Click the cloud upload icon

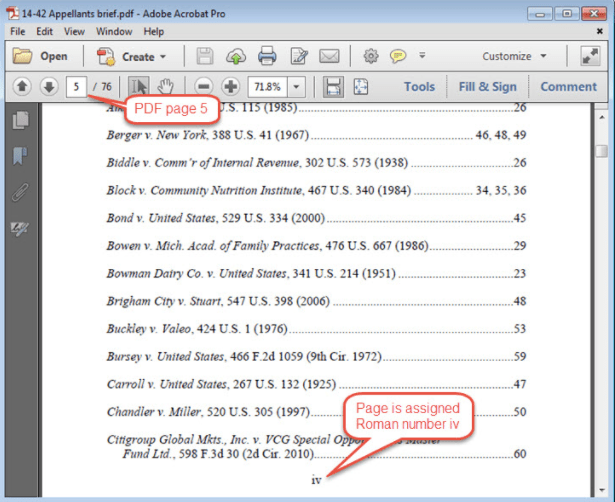236,56
